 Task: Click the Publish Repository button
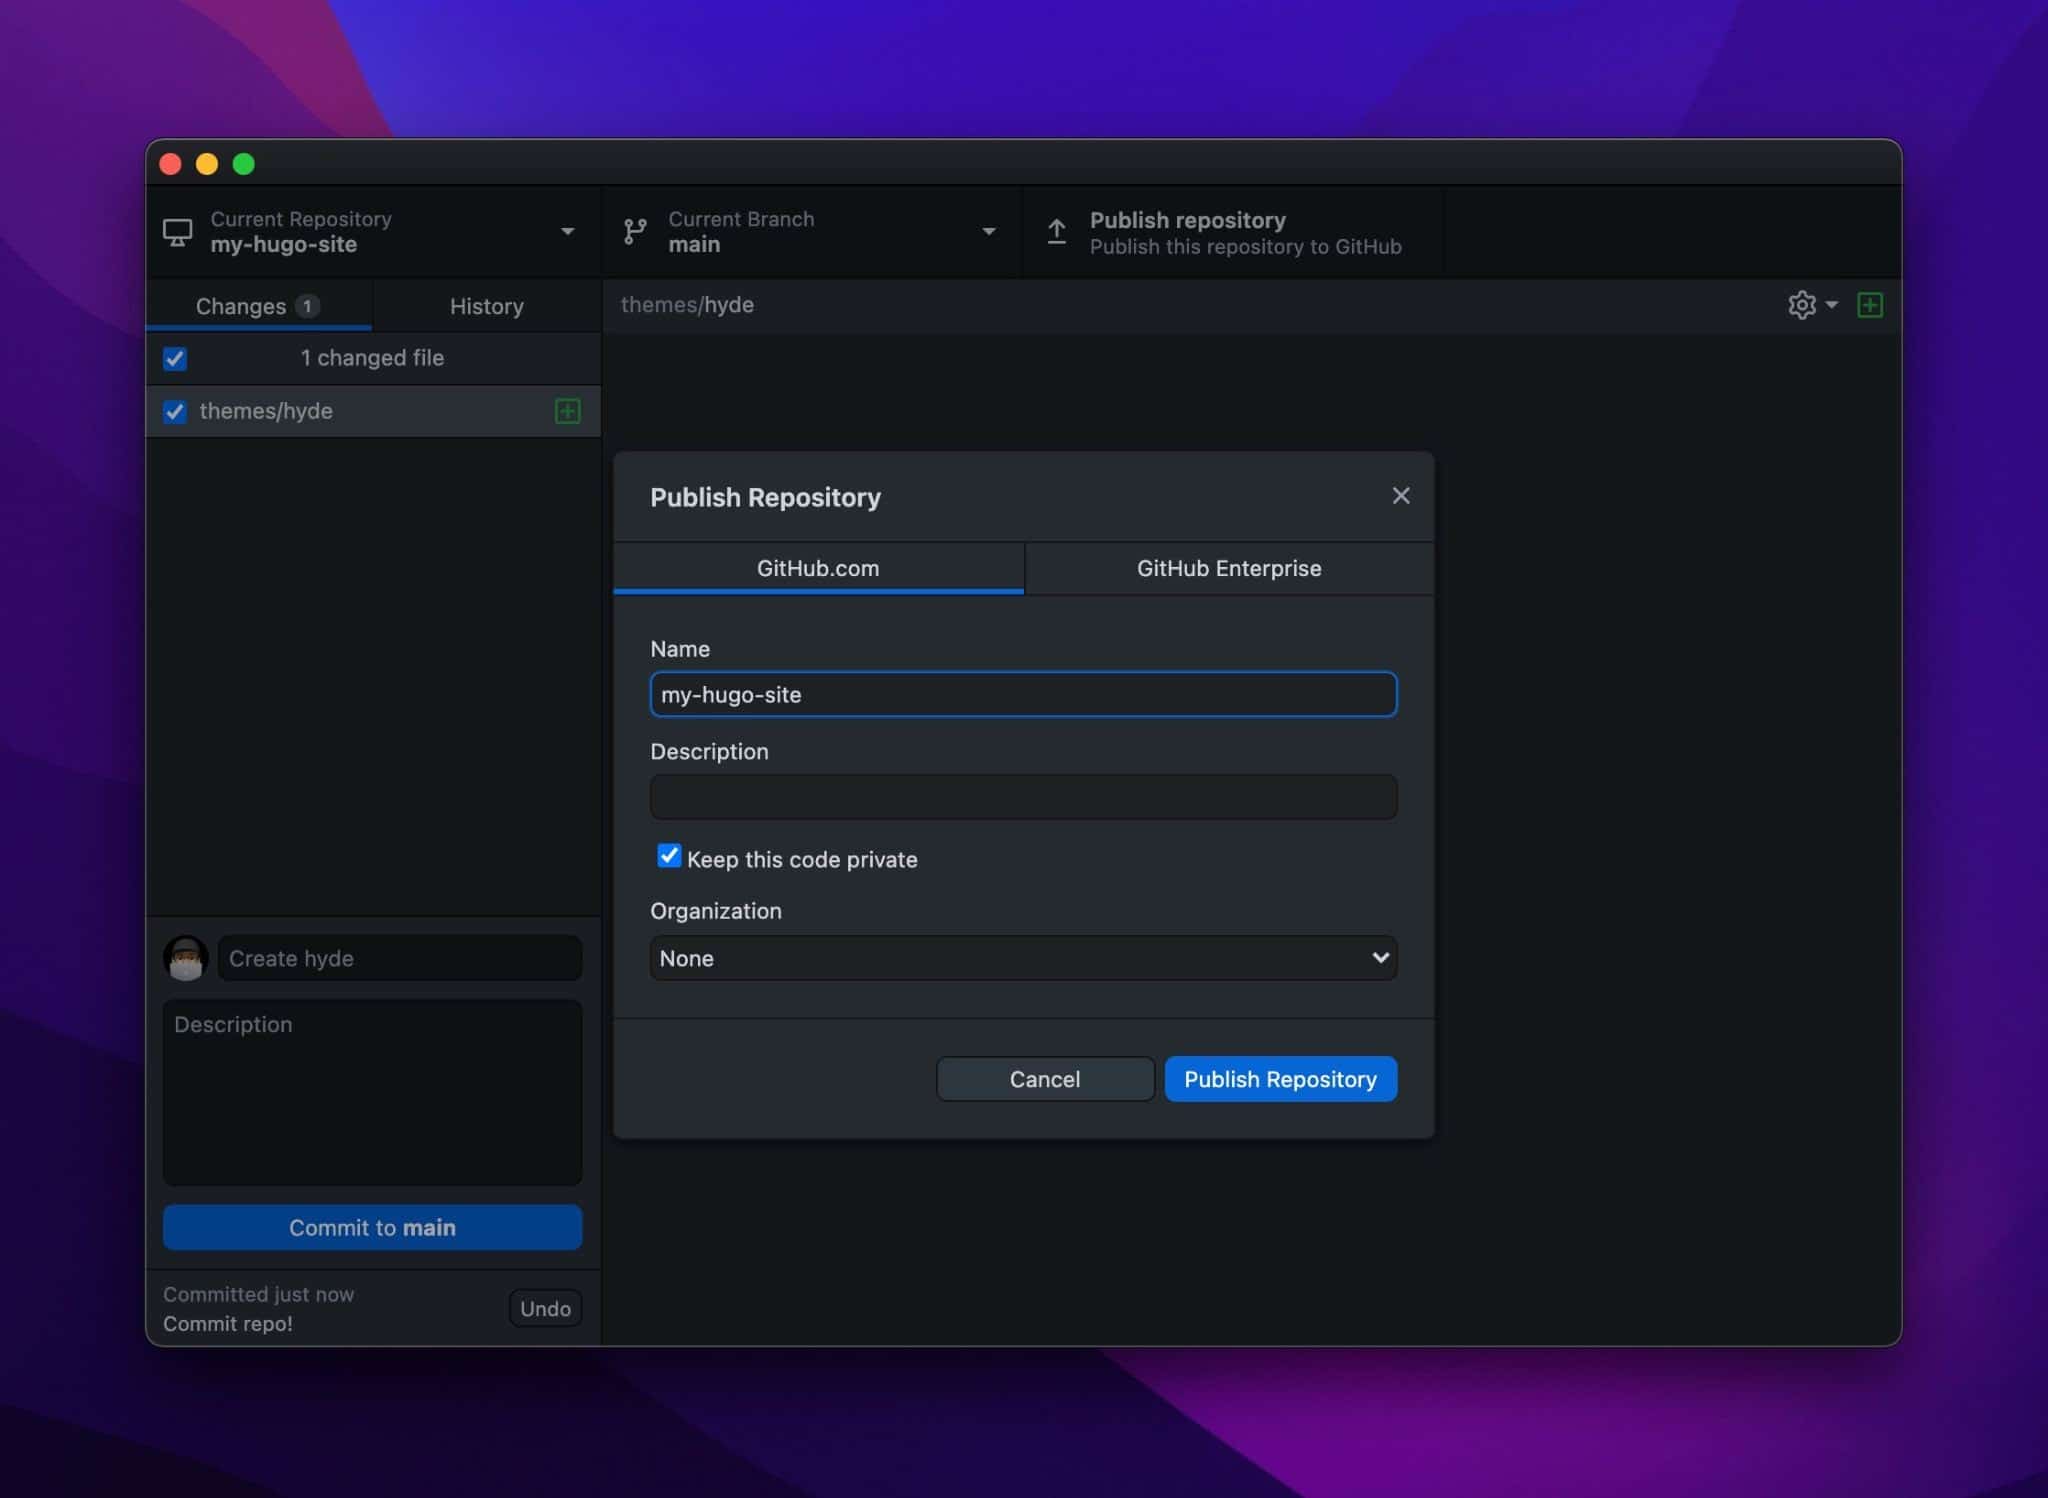pyautogui.click(x=1280, y=1078)
